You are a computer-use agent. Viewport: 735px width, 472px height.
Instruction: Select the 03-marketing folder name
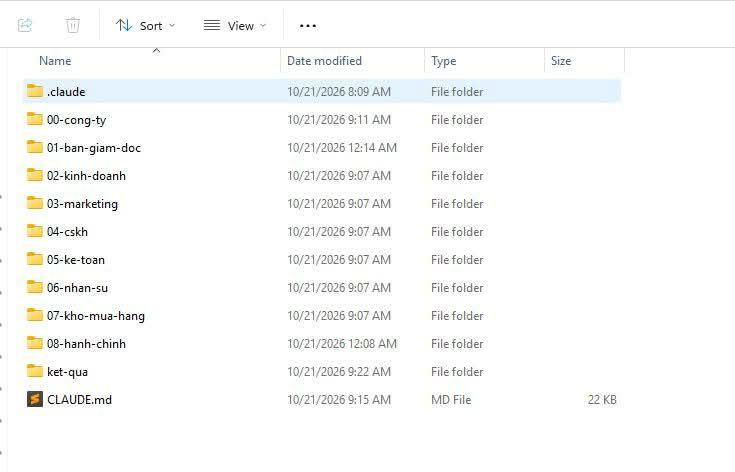(x=82, y=204)
